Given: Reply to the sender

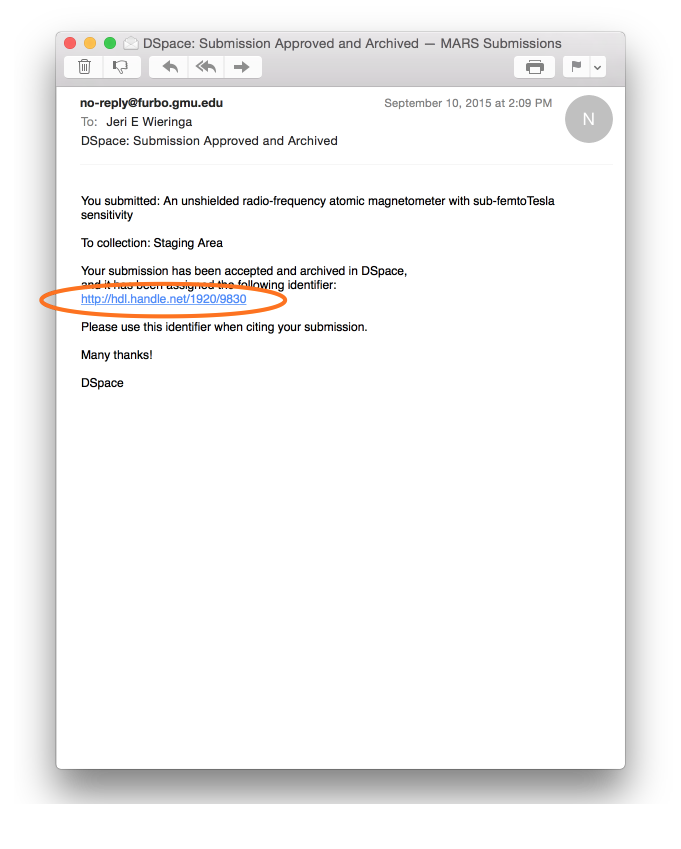Looking at the screenshot, I should coord(170,67).
